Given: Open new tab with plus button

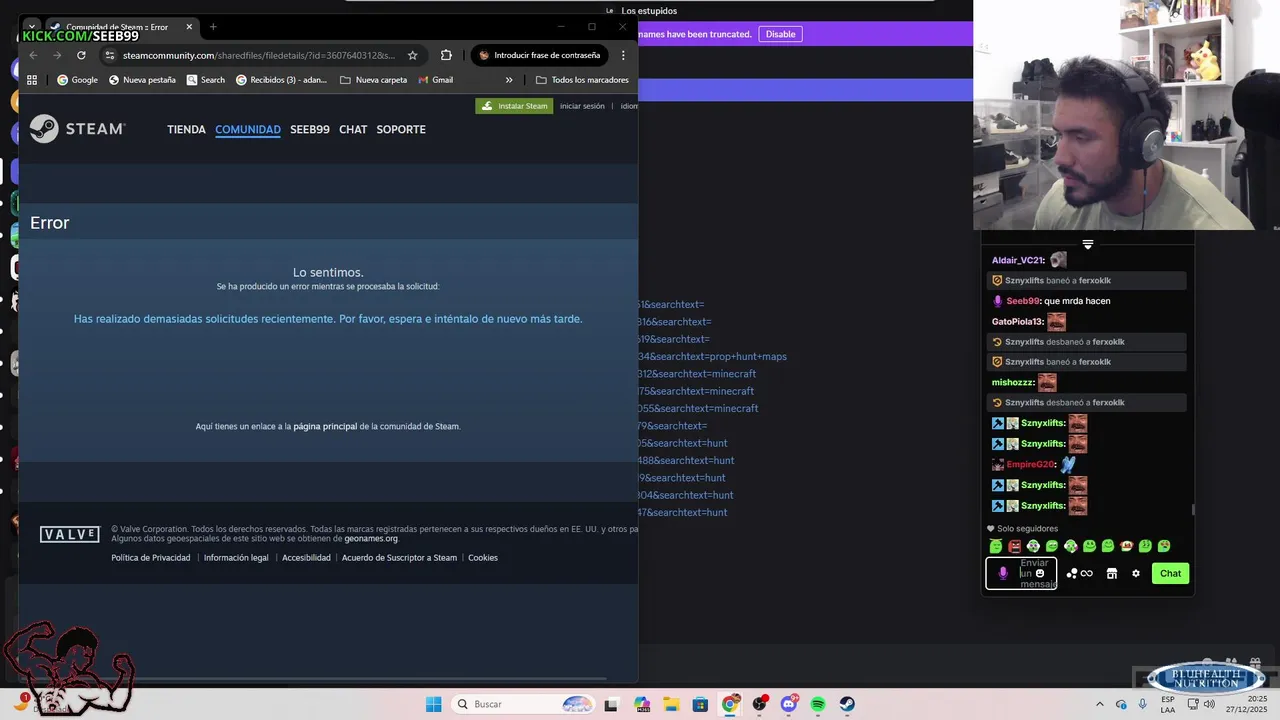Looking at the screenshot, I should coord(213,27).
